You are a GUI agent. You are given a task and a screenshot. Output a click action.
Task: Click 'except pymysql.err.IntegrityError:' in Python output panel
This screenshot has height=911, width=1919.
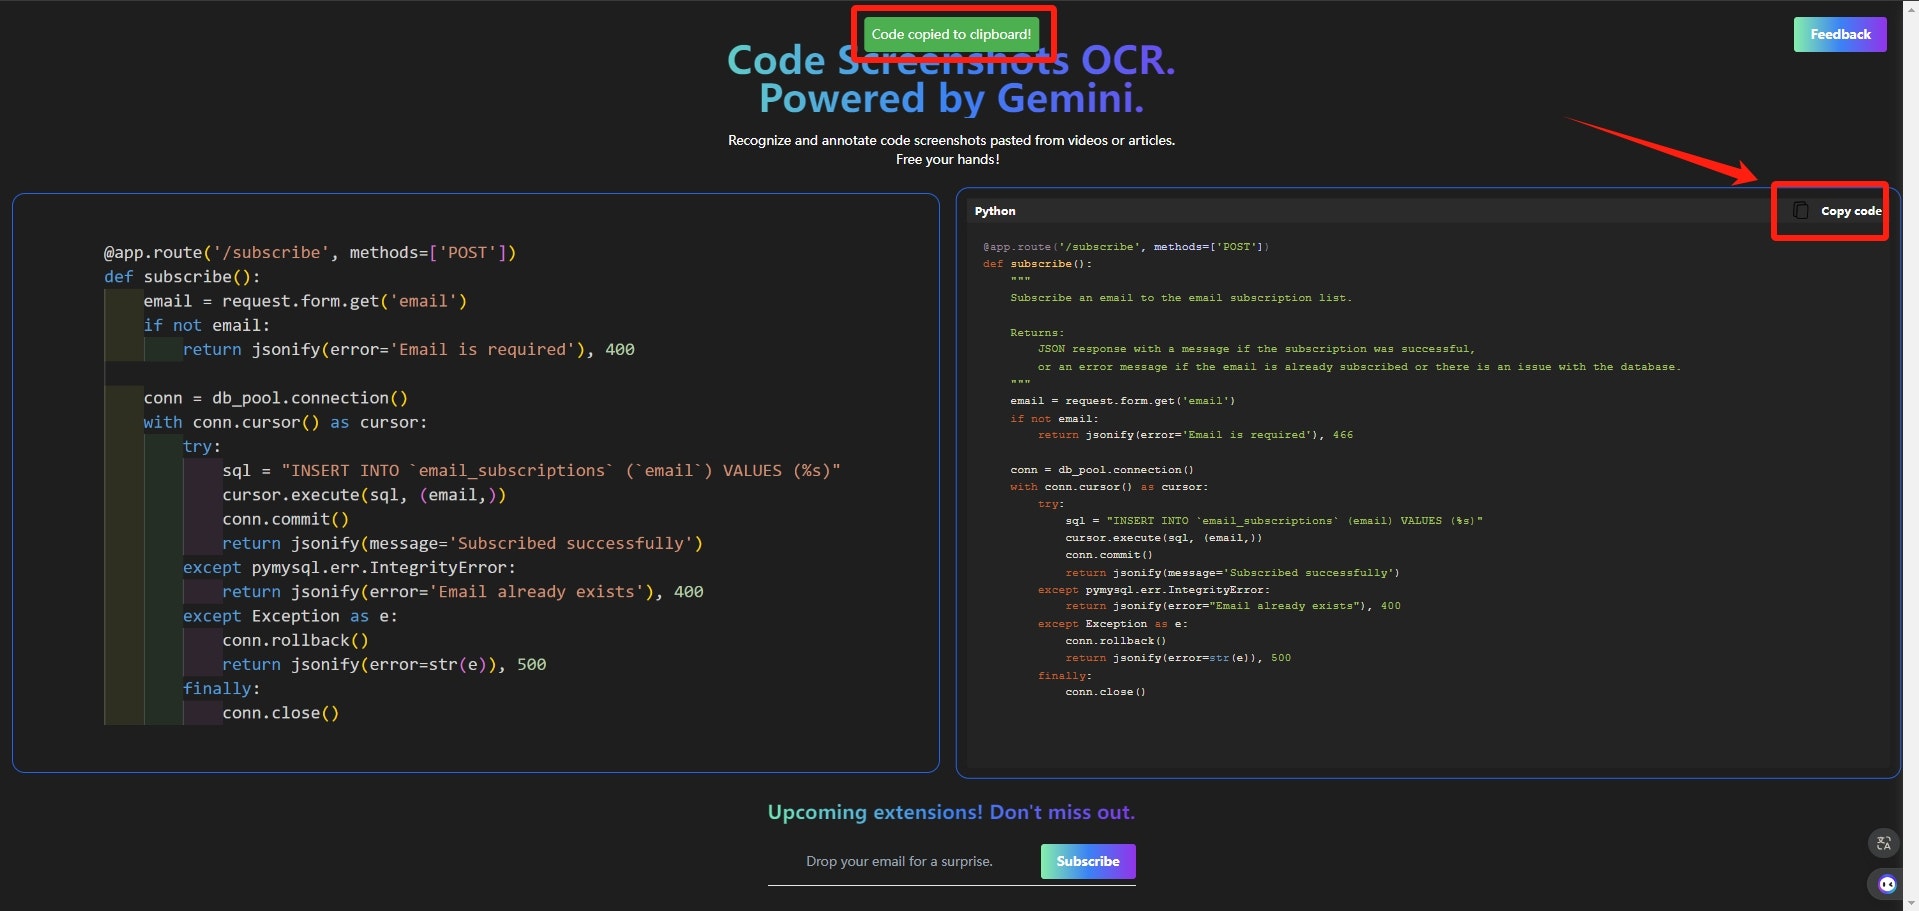(1154, 590)
